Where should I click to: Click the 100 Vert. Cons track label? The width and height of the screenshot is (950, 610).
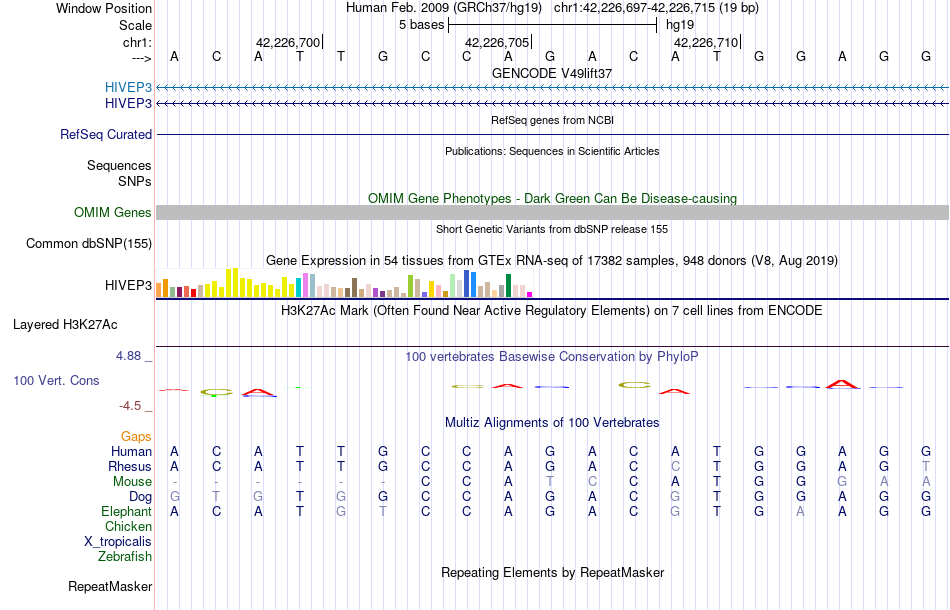(56, 380)
